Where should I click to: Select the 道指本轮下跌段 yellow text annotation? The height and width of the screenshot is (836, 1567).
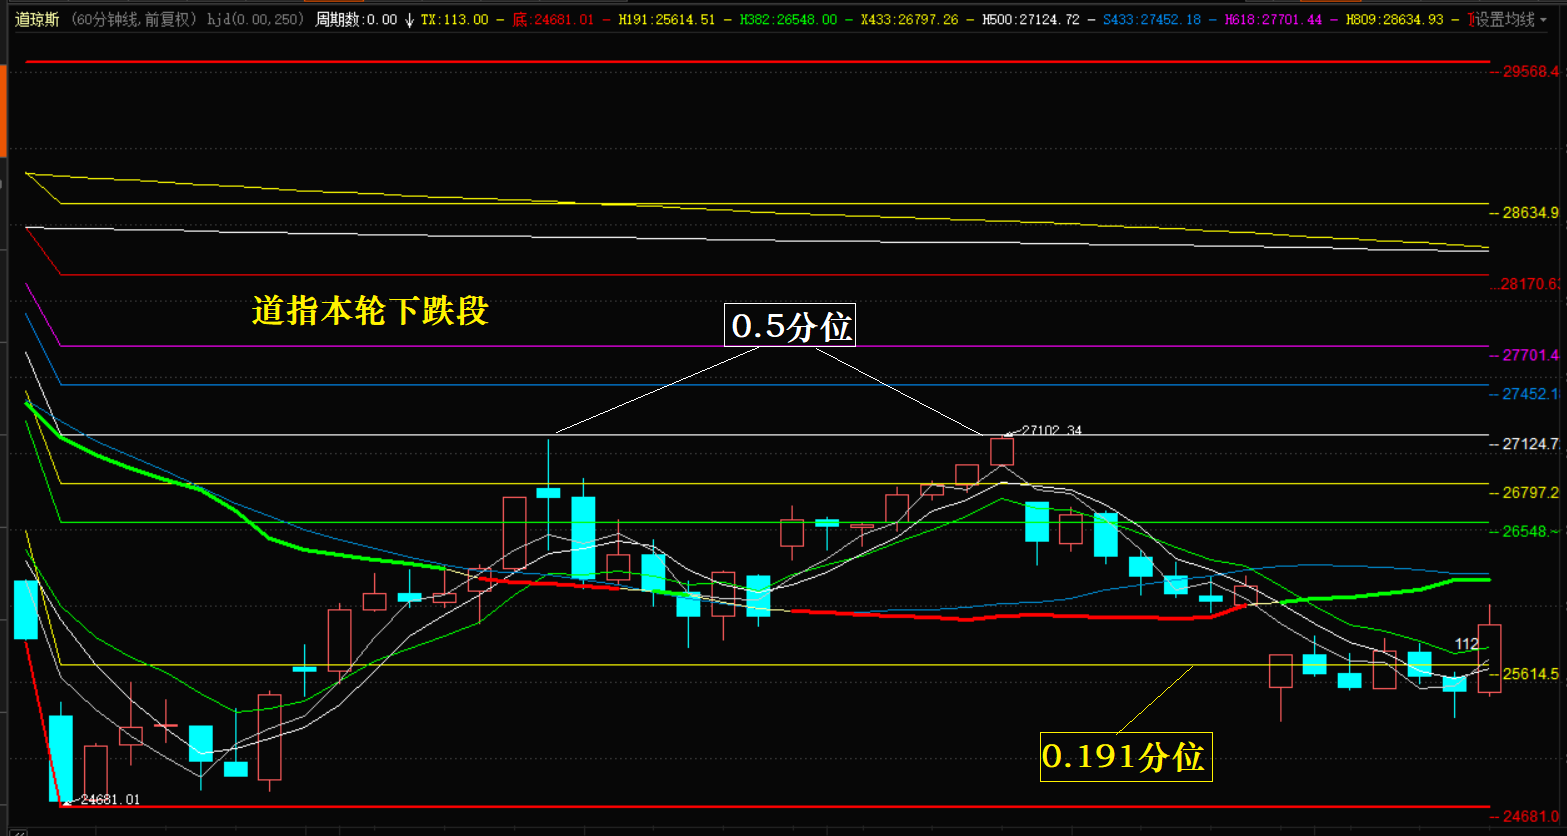pyautogui.click(x=370, y=311)
